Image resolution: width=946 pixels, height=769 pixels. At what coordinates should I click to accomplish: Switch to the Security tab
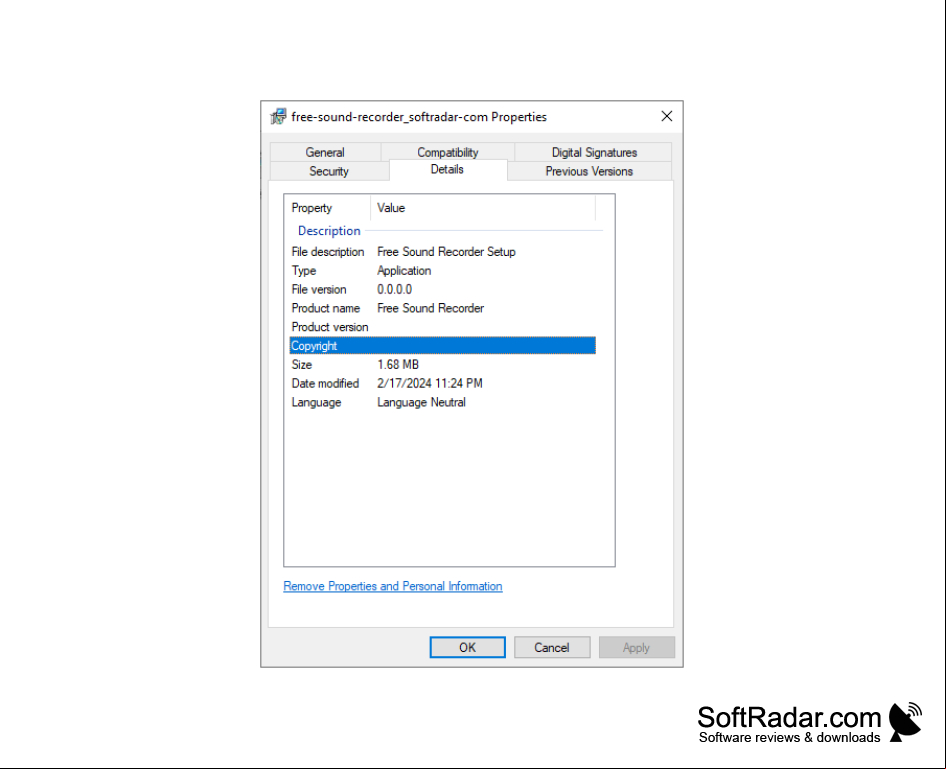[329, 171]
